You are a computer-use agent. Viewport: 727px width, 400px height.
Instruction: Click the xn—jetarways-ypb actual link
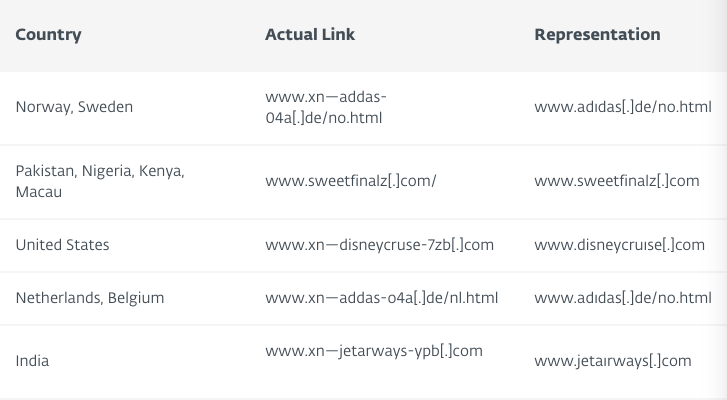pos(373,351)
